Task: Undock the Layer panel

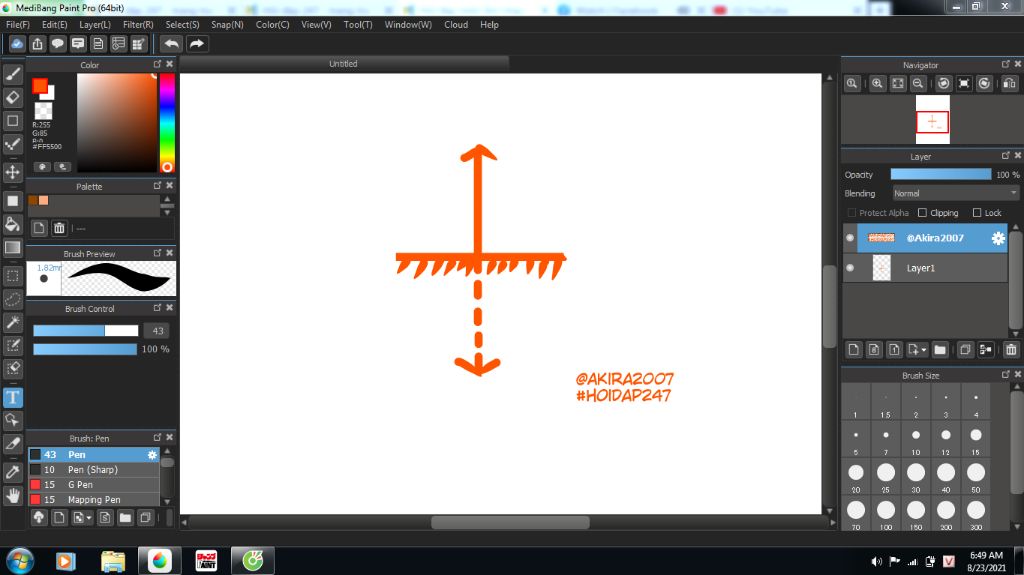Action: [x=1005, y=156]
